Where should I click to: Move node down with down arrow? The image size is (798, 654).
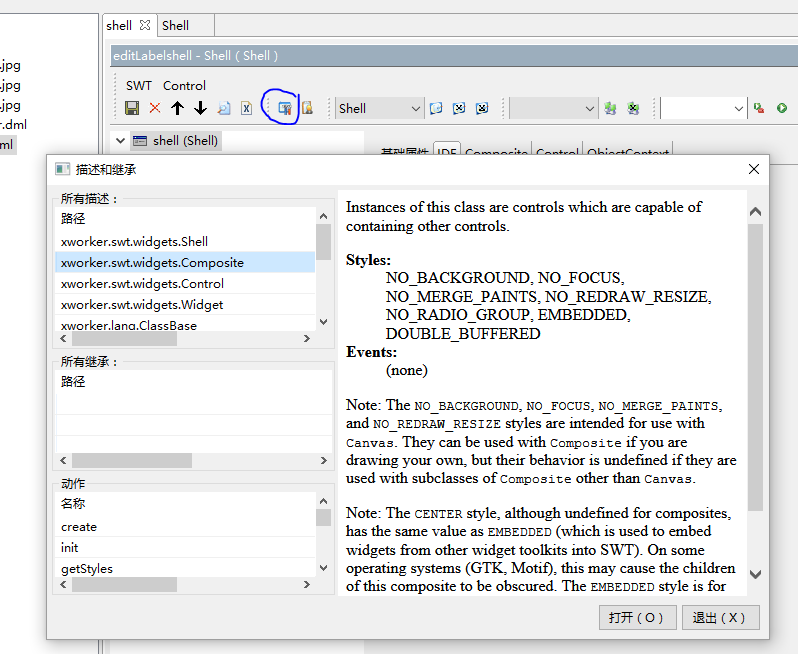201,108
